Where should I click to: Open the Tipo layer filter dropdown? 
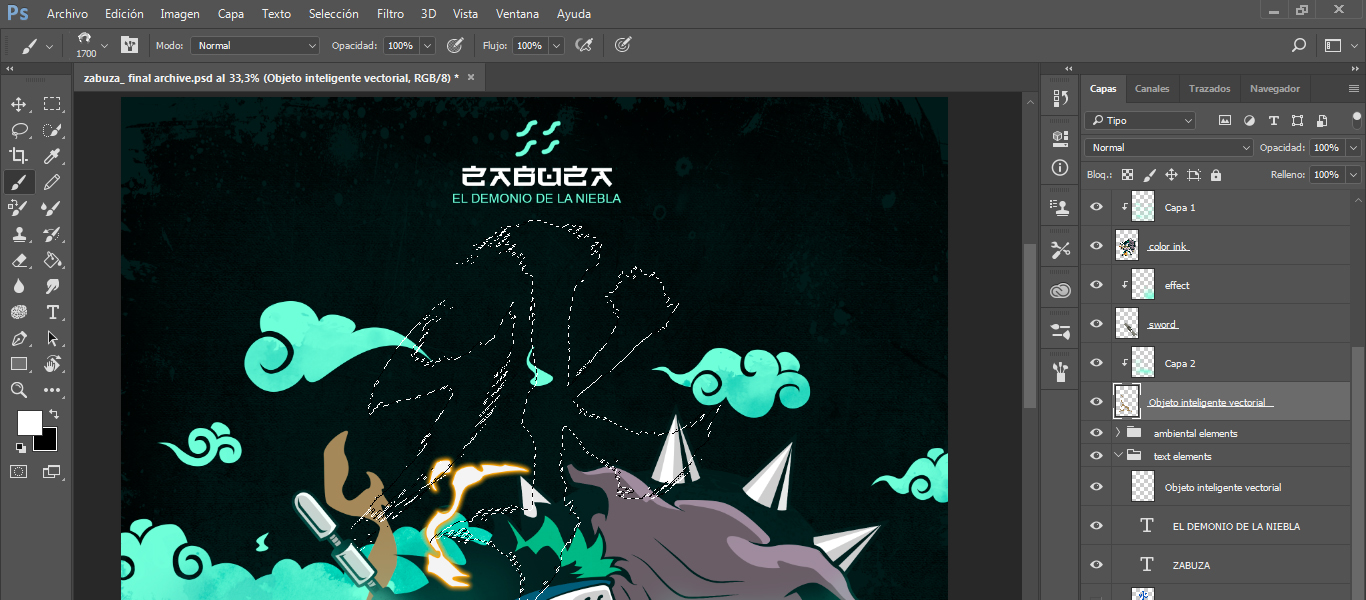[1140, 121]
